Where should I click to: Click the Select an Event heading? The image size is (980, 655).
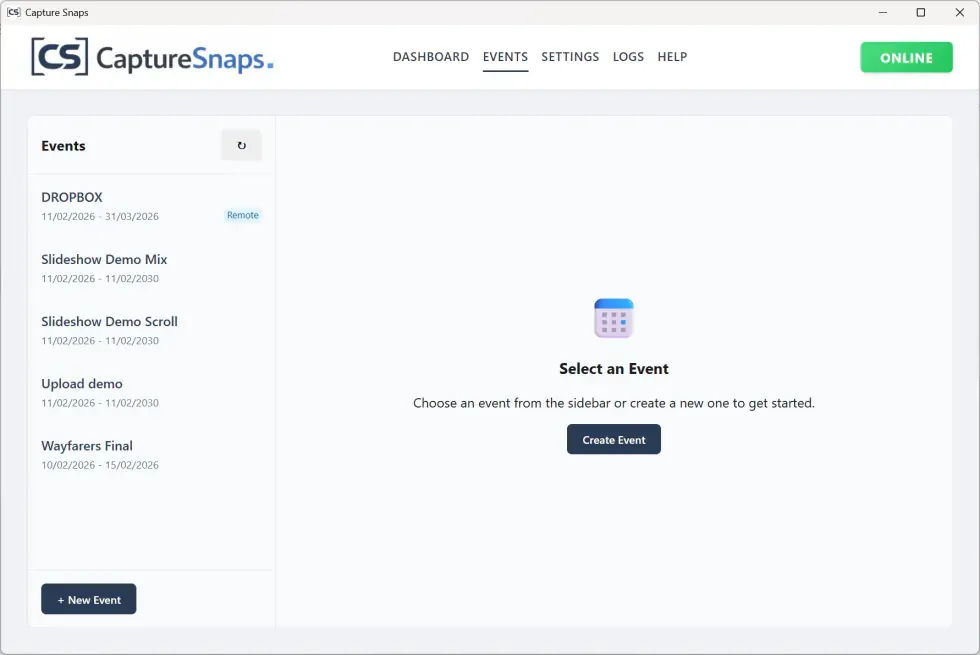point(613,369)
